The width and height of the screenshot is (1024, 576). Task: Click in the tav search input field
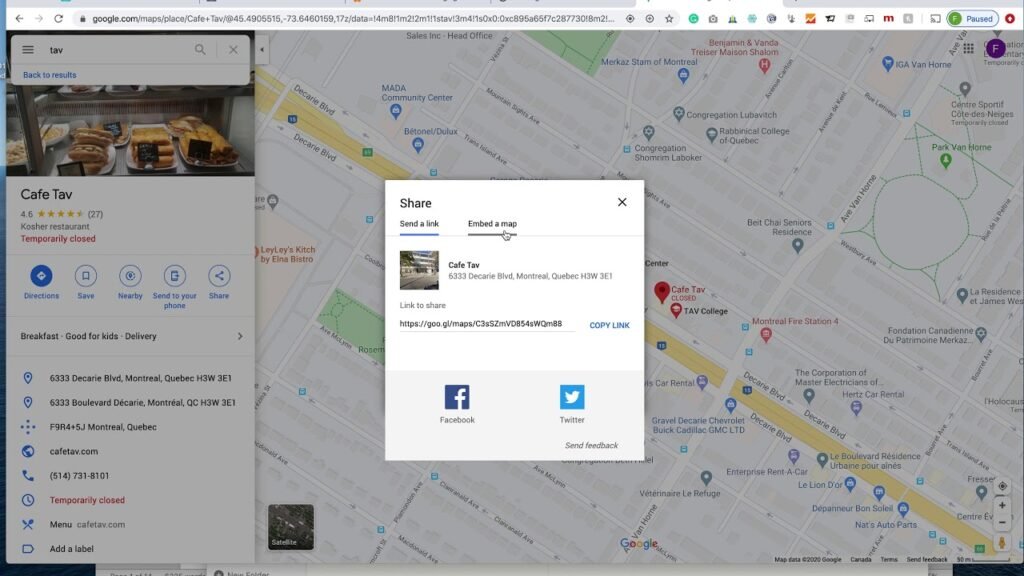[118, 50]
